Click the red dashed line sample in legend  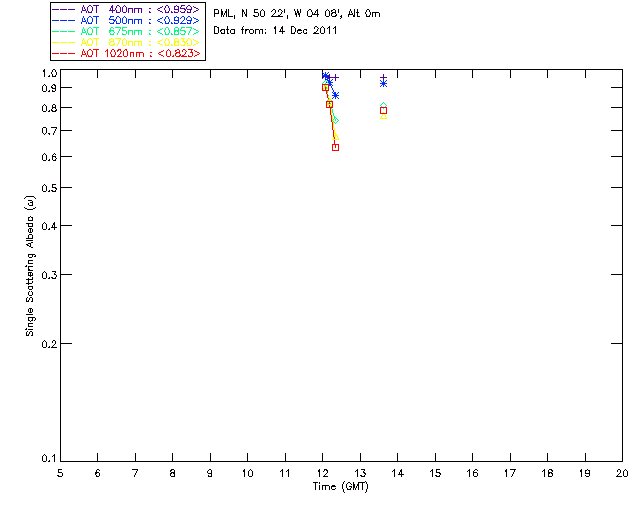pyautogui.click(x=64, y=53)
